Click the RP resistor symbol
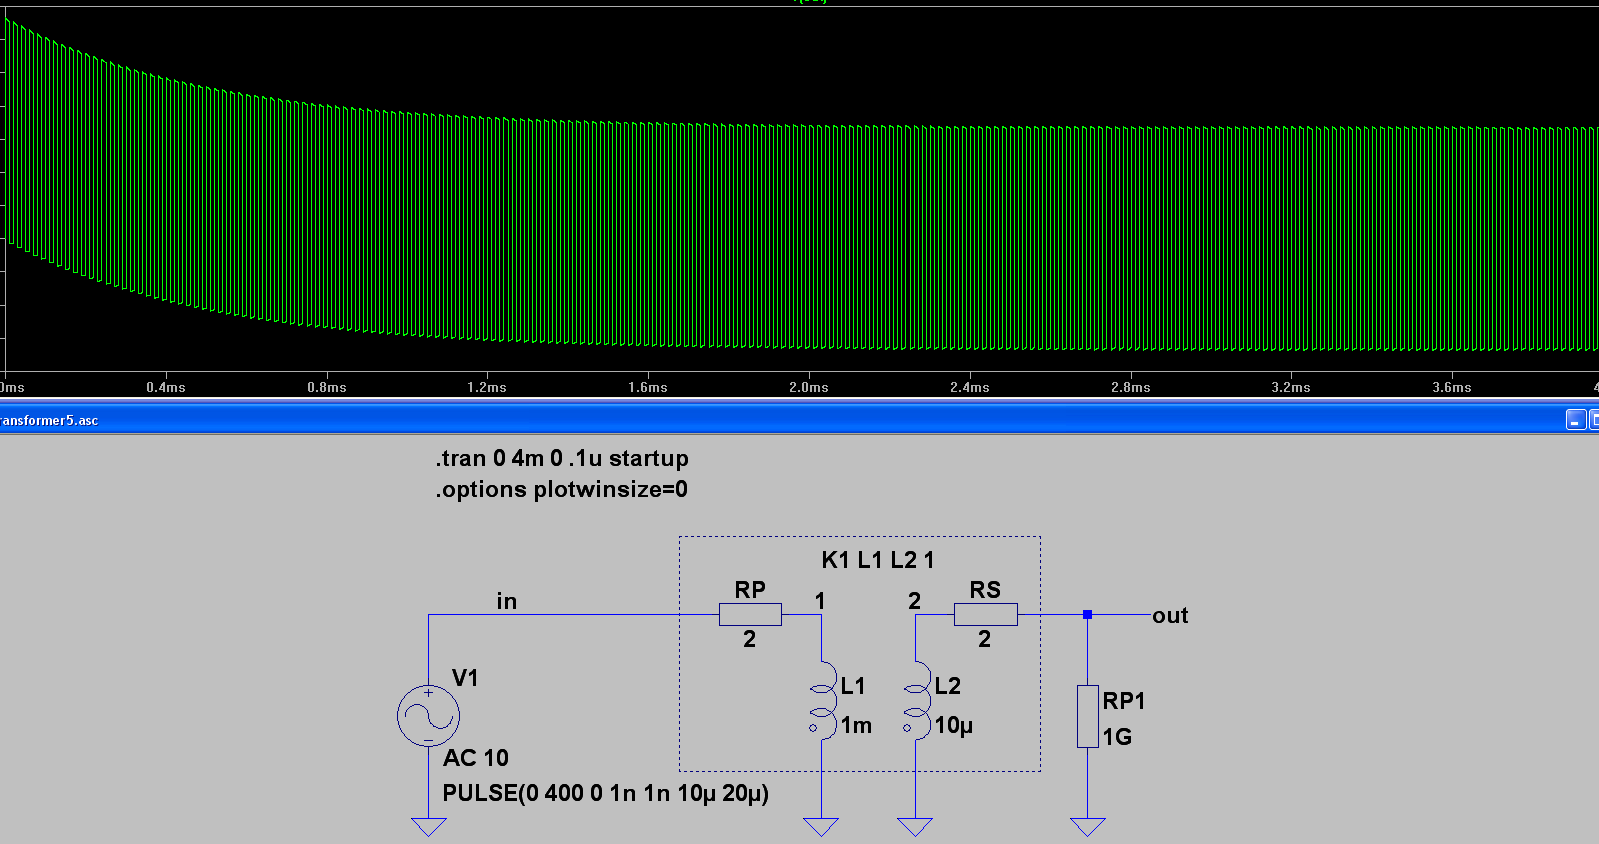Viewport: 1599px width, 844px height. pos(750,614)
